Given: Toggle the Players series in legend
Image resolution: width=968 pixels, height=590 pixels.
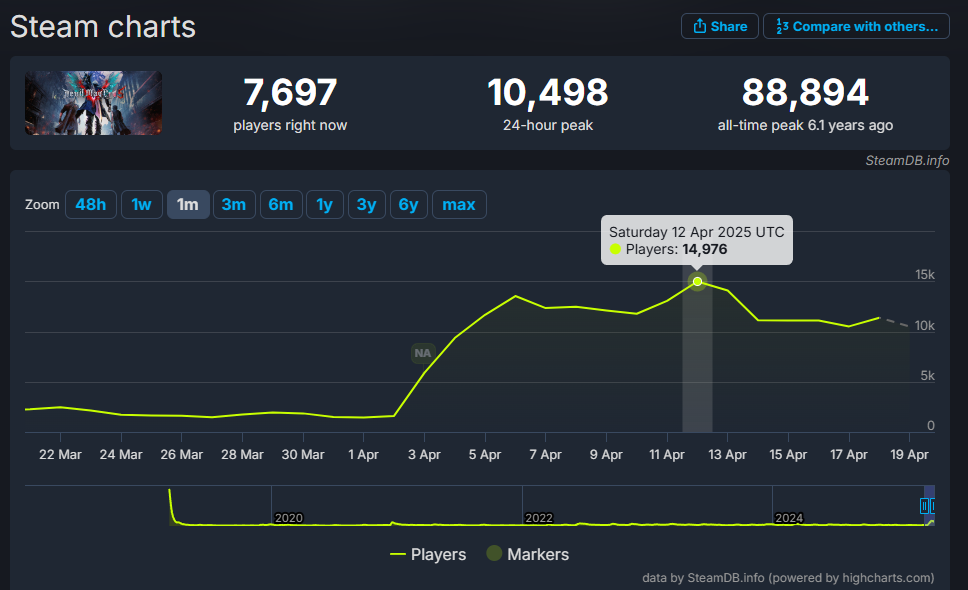Looking at the screenshot, I should (x=428, y=554).
